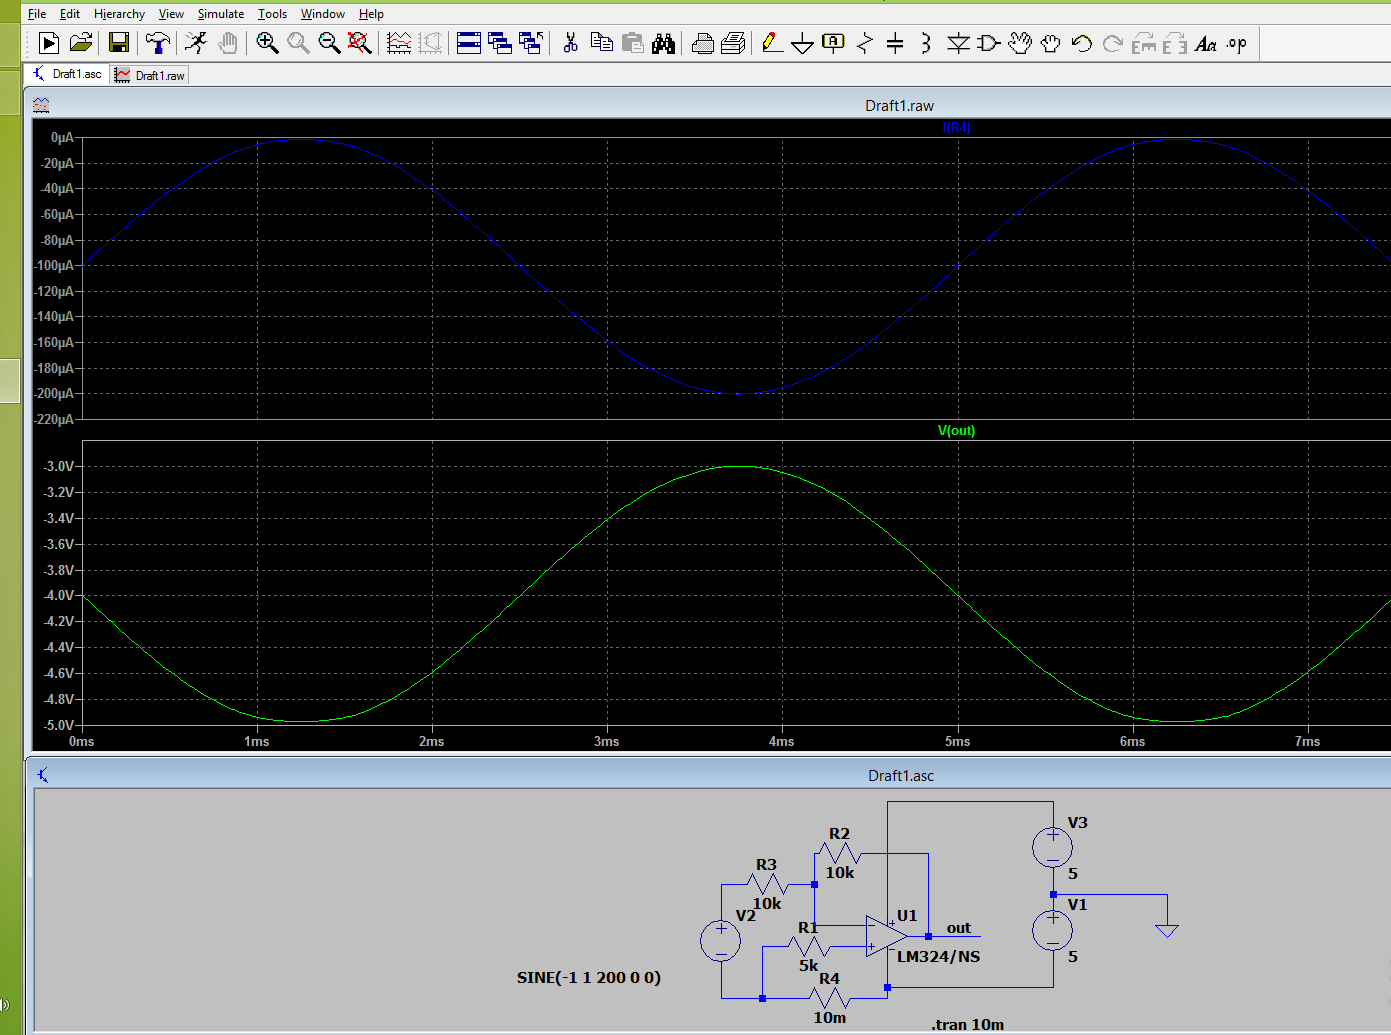Click the R2 10k resistor value
1391x1035 pixels.
[x=840, y=872]
